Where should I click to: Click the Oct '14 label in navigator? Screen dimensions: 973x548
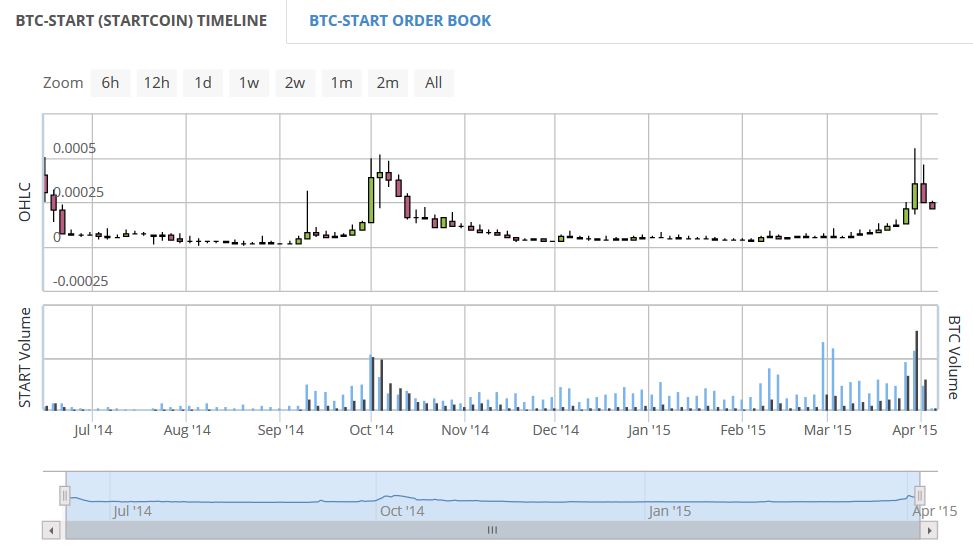402,511
